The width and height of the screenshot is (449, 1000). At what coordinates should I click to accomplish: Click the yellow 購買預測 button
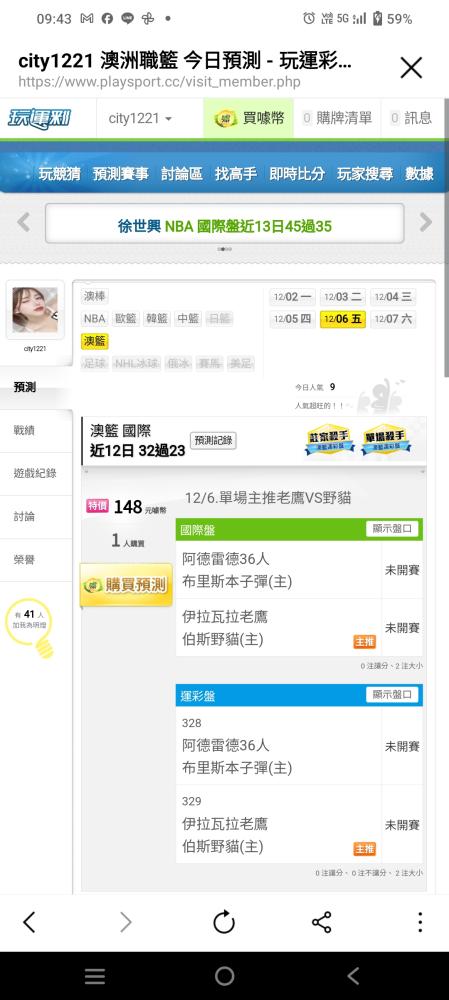[x=126, y=585]
